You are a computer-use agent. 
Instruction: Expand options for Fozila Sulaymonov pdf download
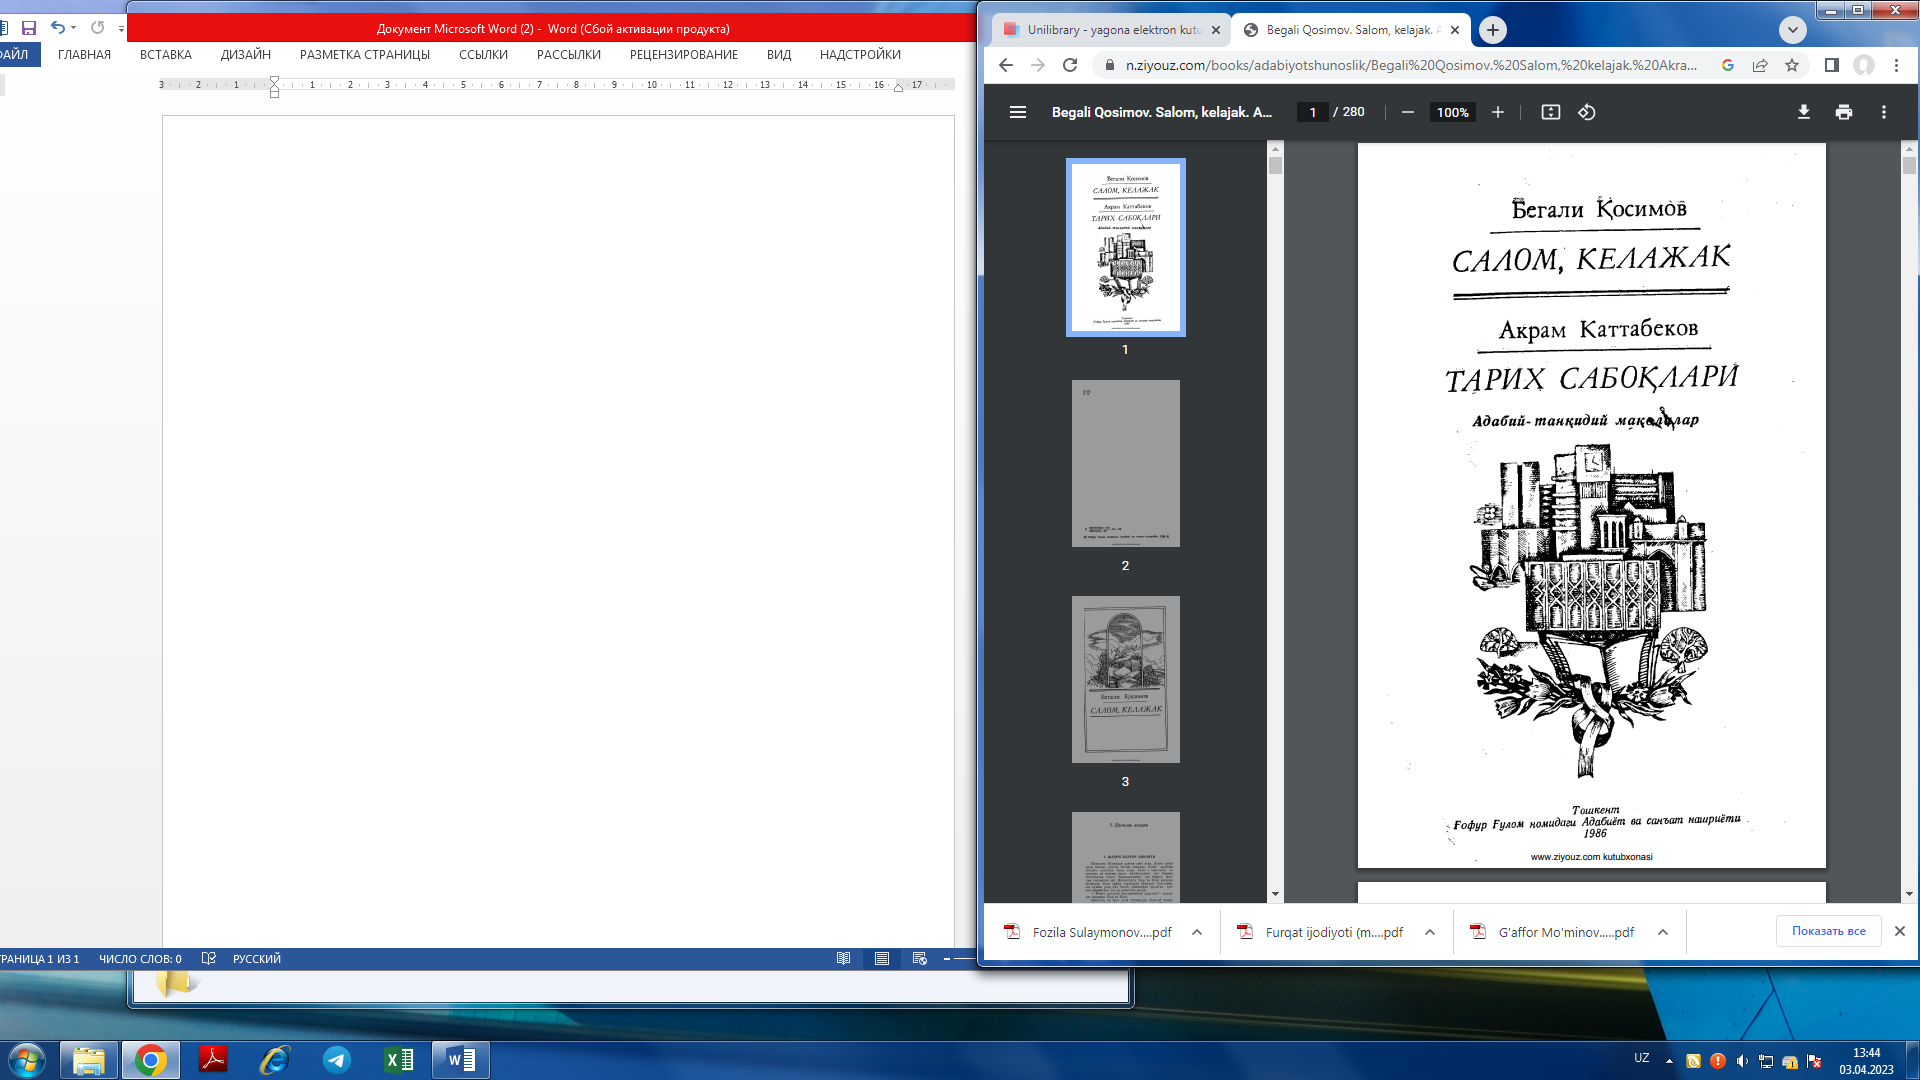click(x=1196, y=932)
